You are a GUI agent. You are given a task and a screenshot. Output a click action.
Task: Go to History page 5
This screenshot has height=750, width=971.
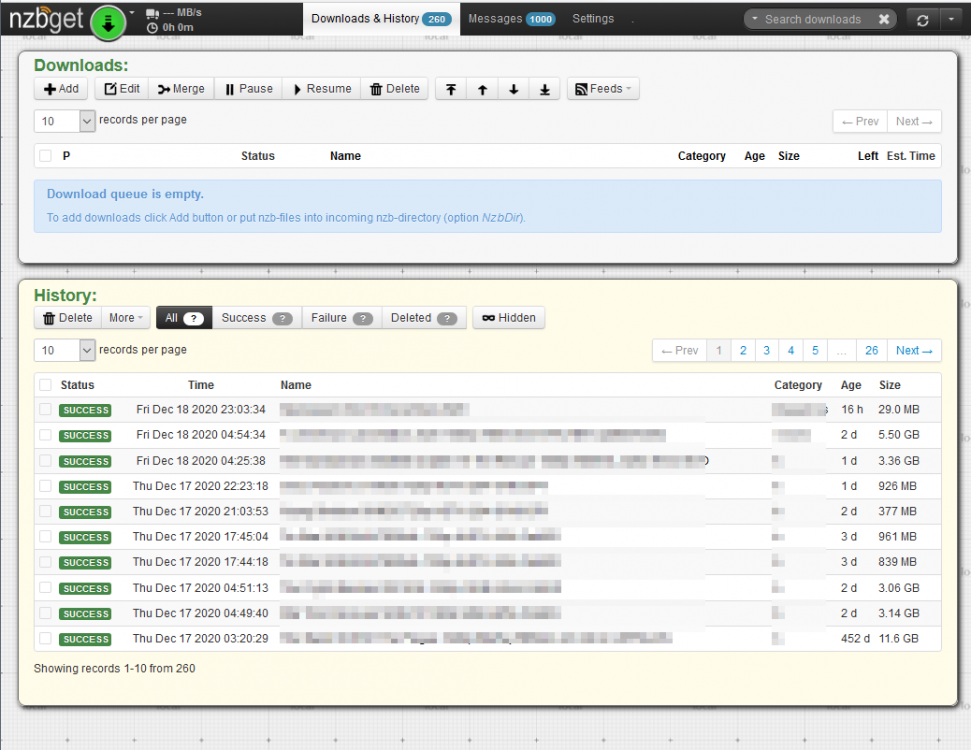[x=815, y=351]
